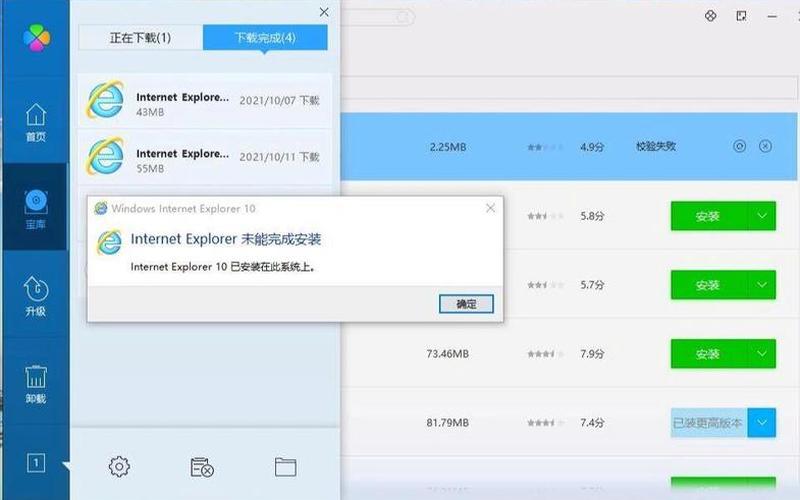Switch to 正在下载(1) tab

tap(140, 37)
